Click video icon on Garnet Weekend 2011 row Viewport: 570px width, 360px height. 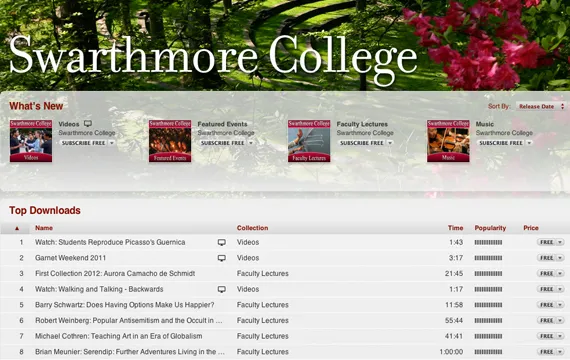[x=221, y=258]
